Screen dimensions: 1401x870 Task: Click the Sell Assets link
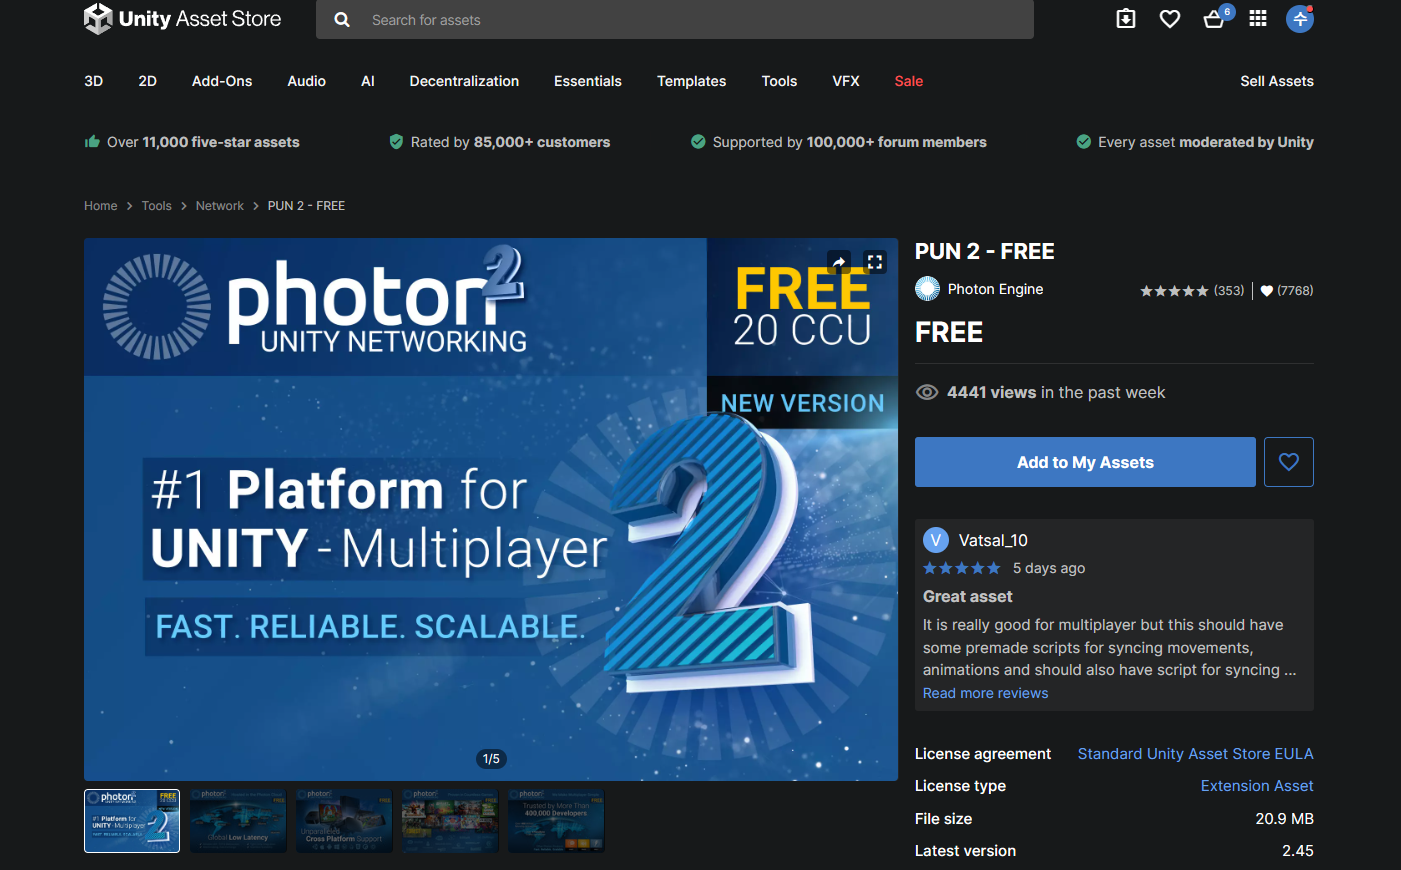pos(1277,81)
